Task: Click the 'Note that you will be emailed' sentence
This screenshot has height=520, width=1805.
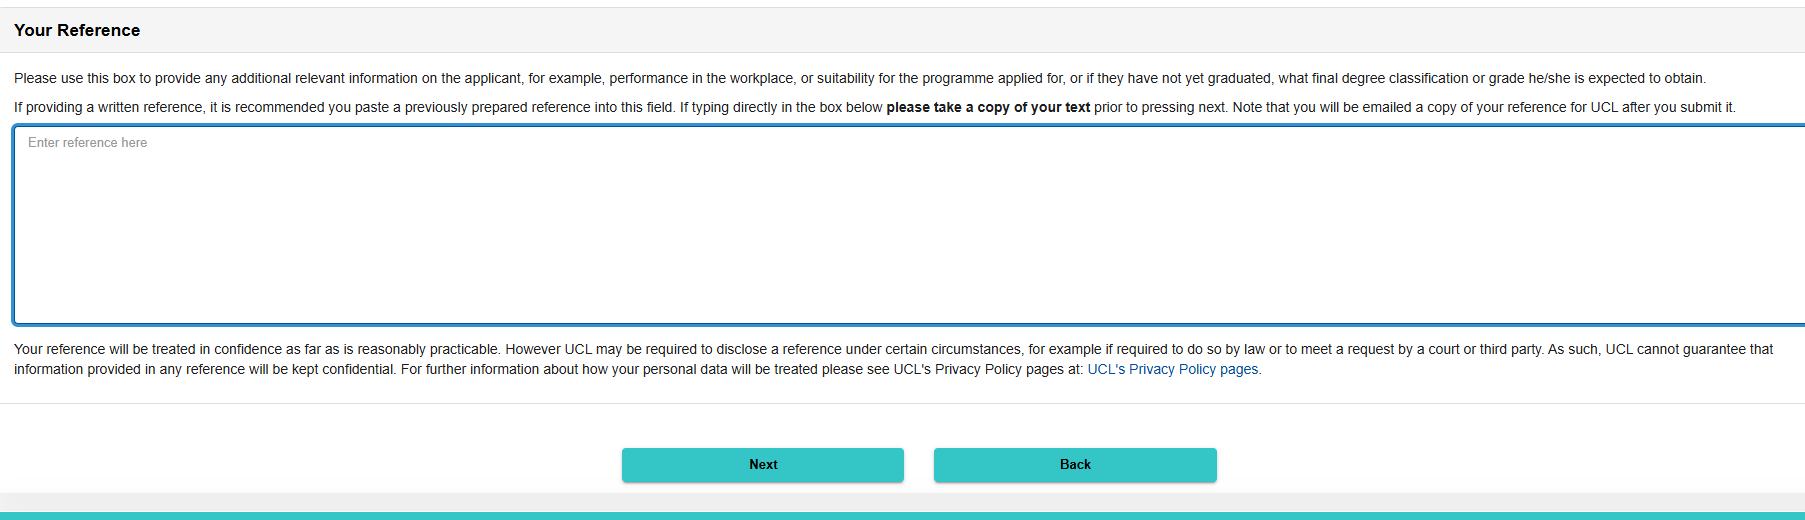Action: (x=1480, y=108)
